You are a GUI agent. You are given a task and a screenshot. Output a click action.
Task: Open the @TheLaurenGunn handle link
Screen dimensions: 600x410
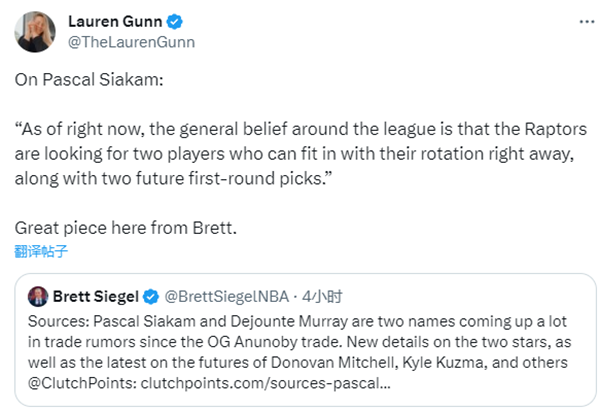point(130,42)
